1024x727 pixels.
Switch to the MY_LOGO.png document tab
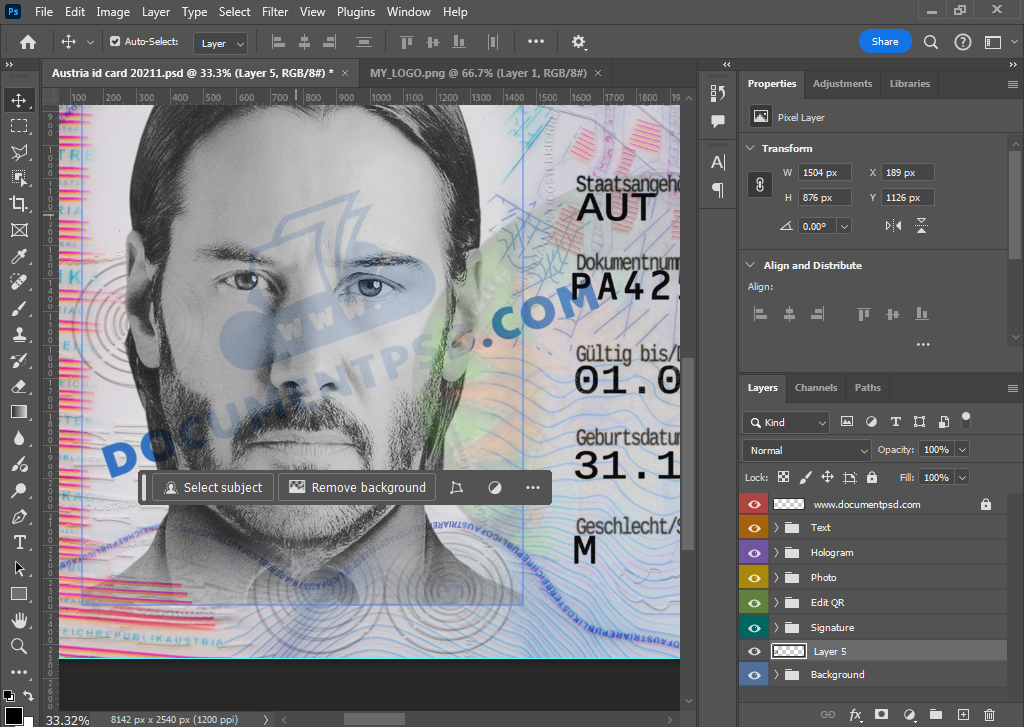click(478, 73)
